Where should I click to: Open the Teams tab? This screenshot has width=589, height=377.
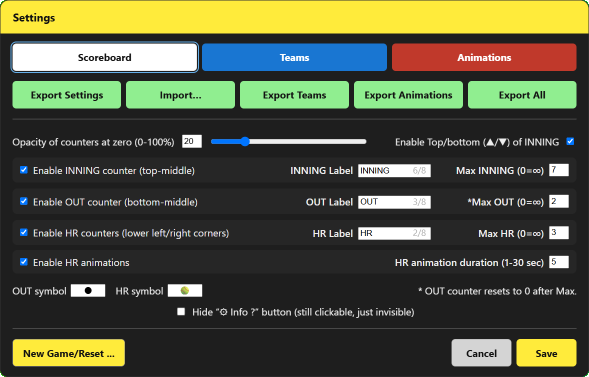pyautogui.click(x=294, y=57)
